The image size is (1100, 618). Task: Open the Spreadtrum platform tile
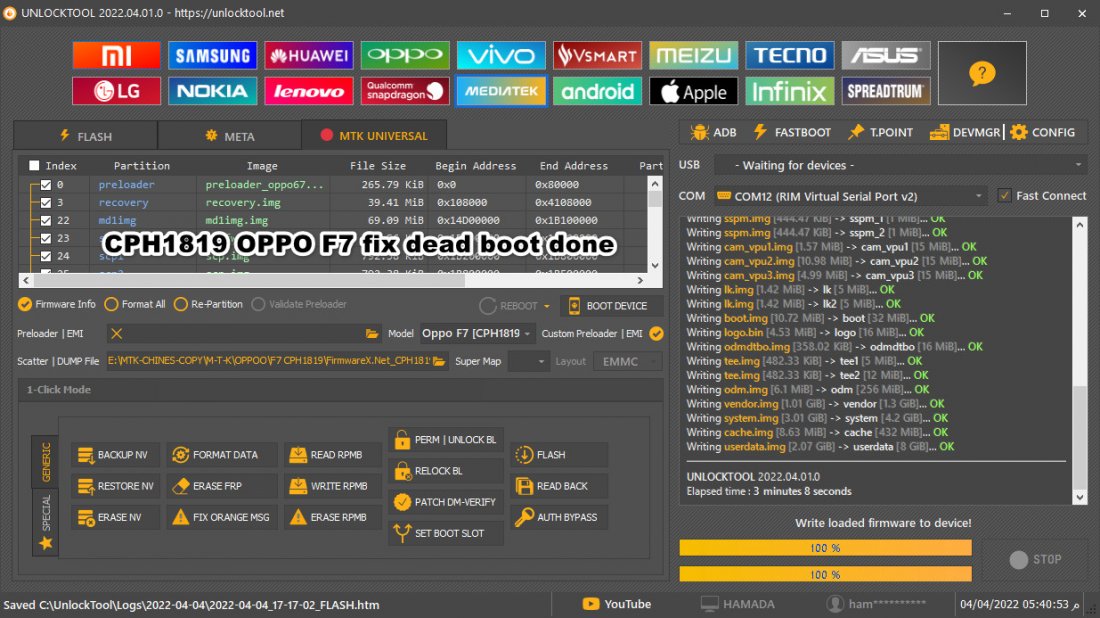[885, 91]
